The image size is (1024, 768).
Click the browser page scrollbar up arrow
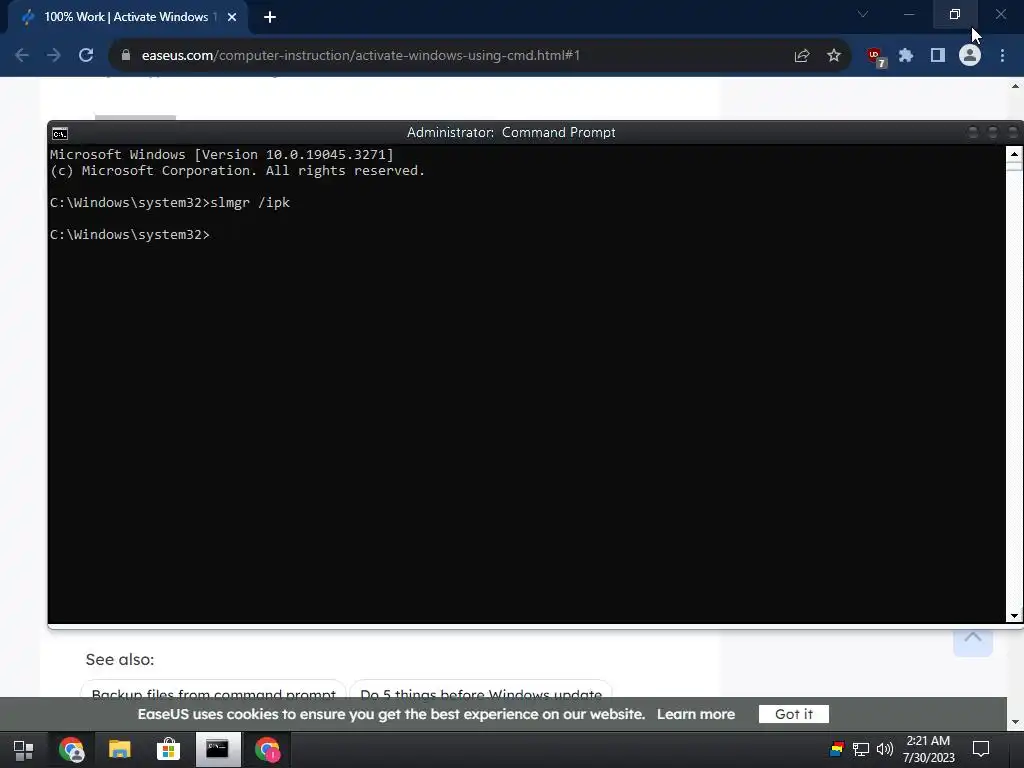click(1016, 86)
